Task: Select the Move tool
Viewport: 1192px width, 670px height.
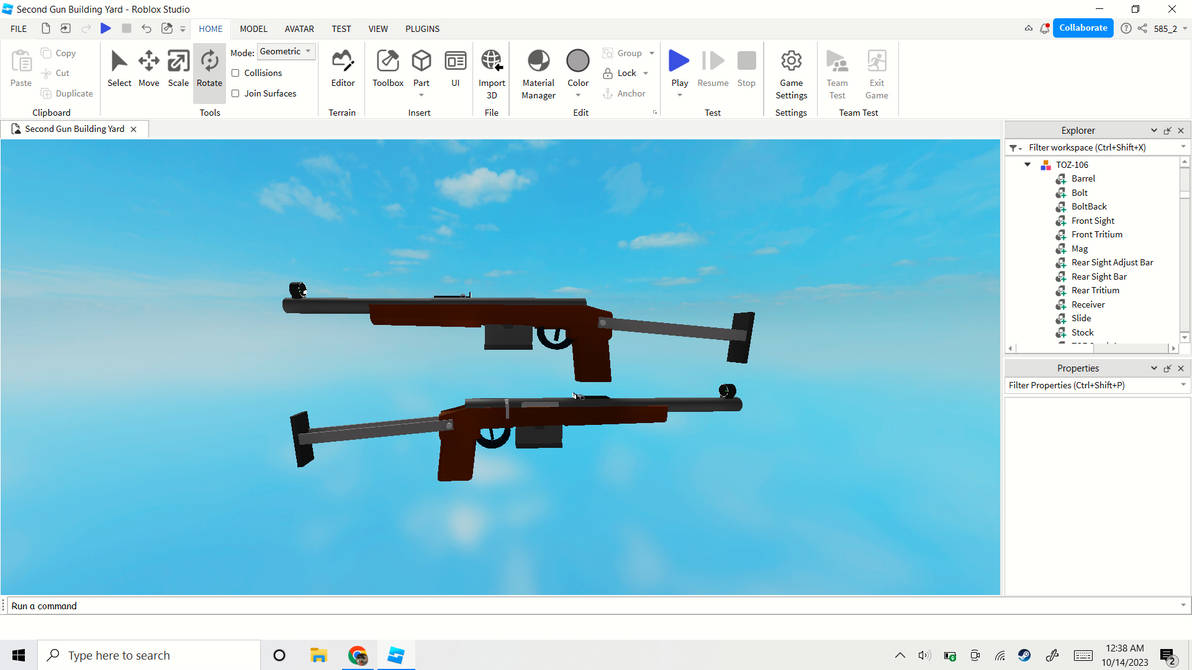Action: (x=148, y=68)
